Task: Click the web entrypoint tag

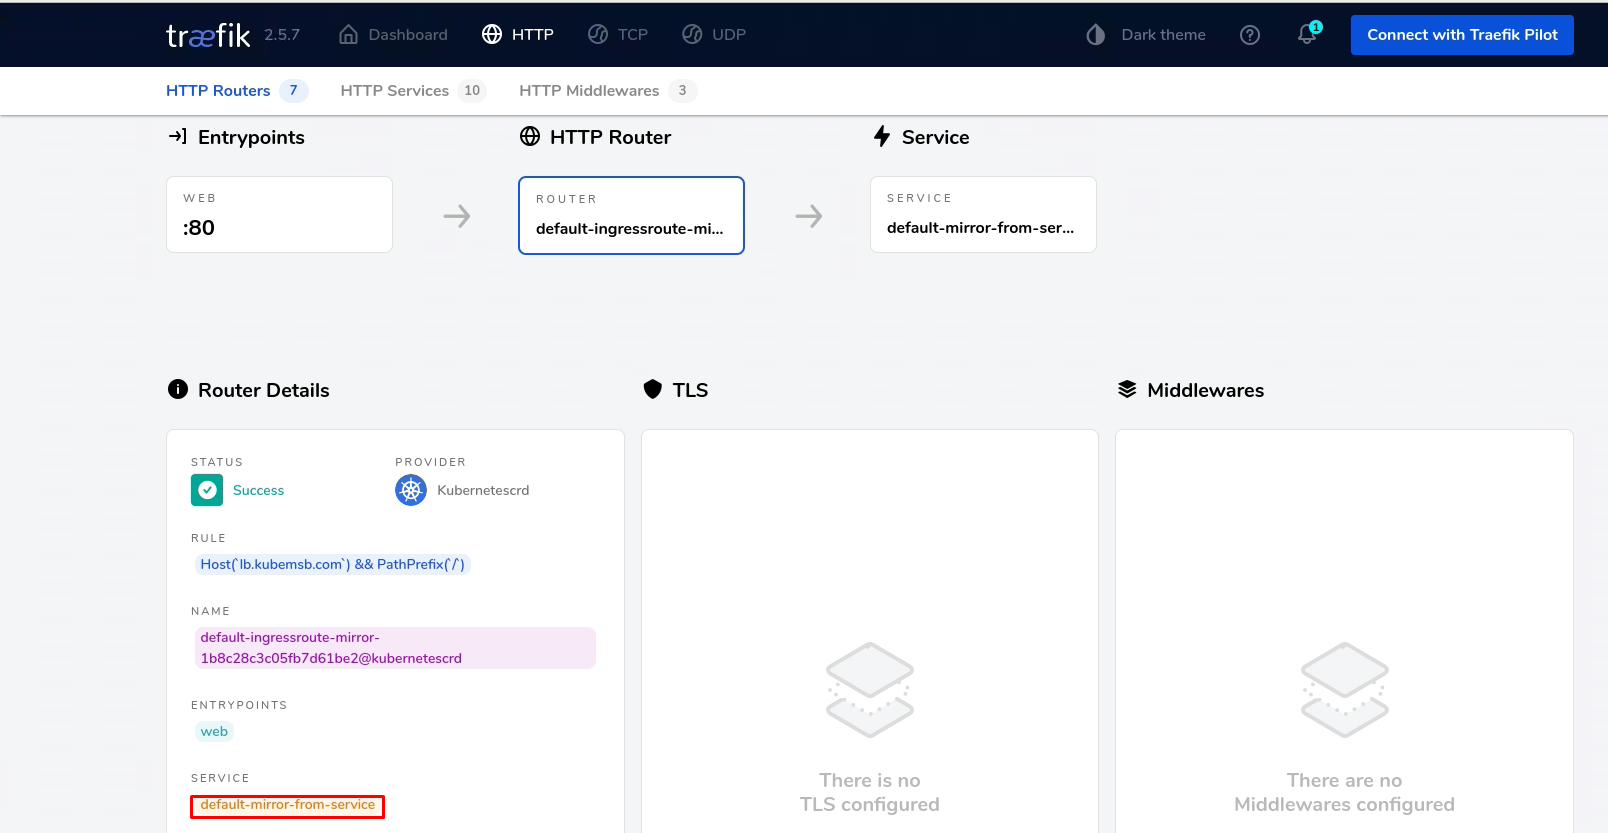Action: click(214, 732)
